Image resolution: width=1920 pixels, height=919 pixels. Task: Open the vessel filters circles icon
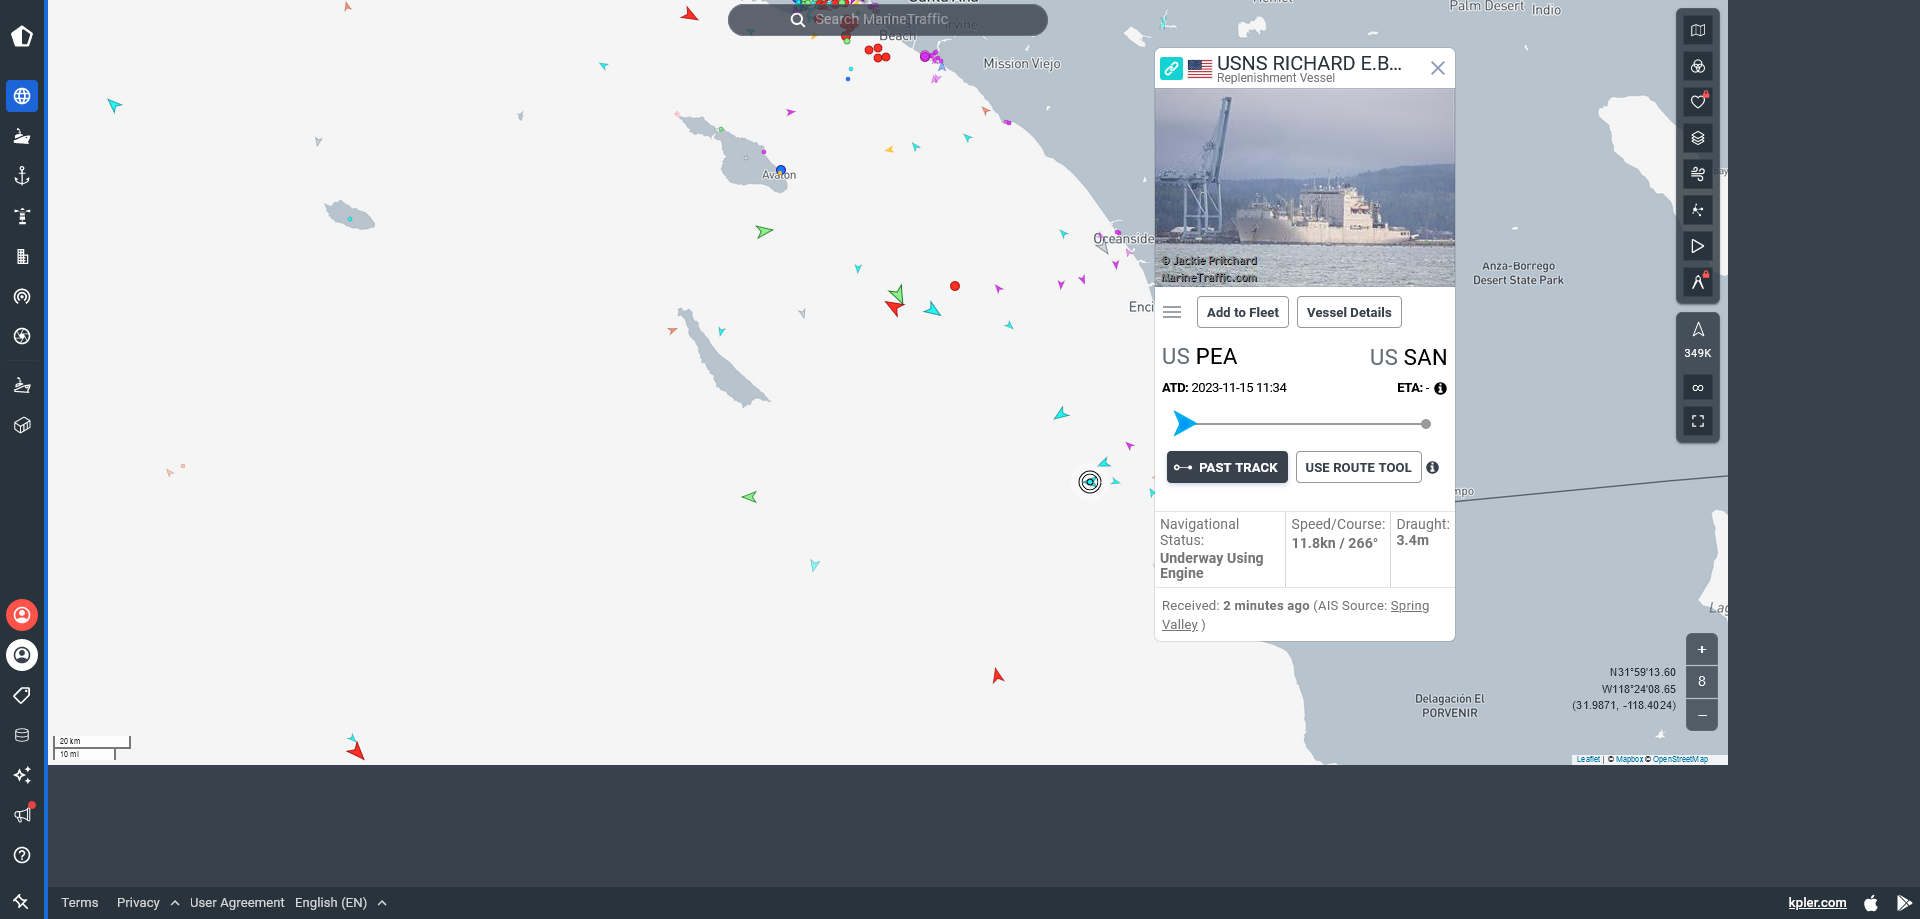[1698, 66]
